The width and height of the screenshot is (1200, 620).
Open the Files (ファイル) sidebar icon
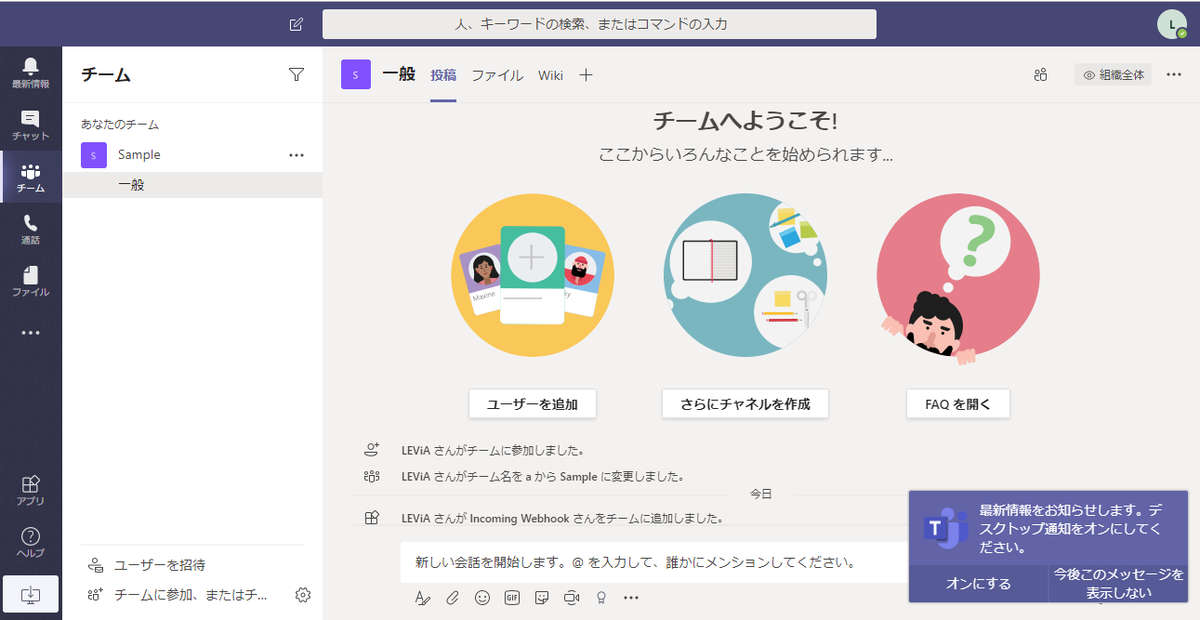coord(31,282)
